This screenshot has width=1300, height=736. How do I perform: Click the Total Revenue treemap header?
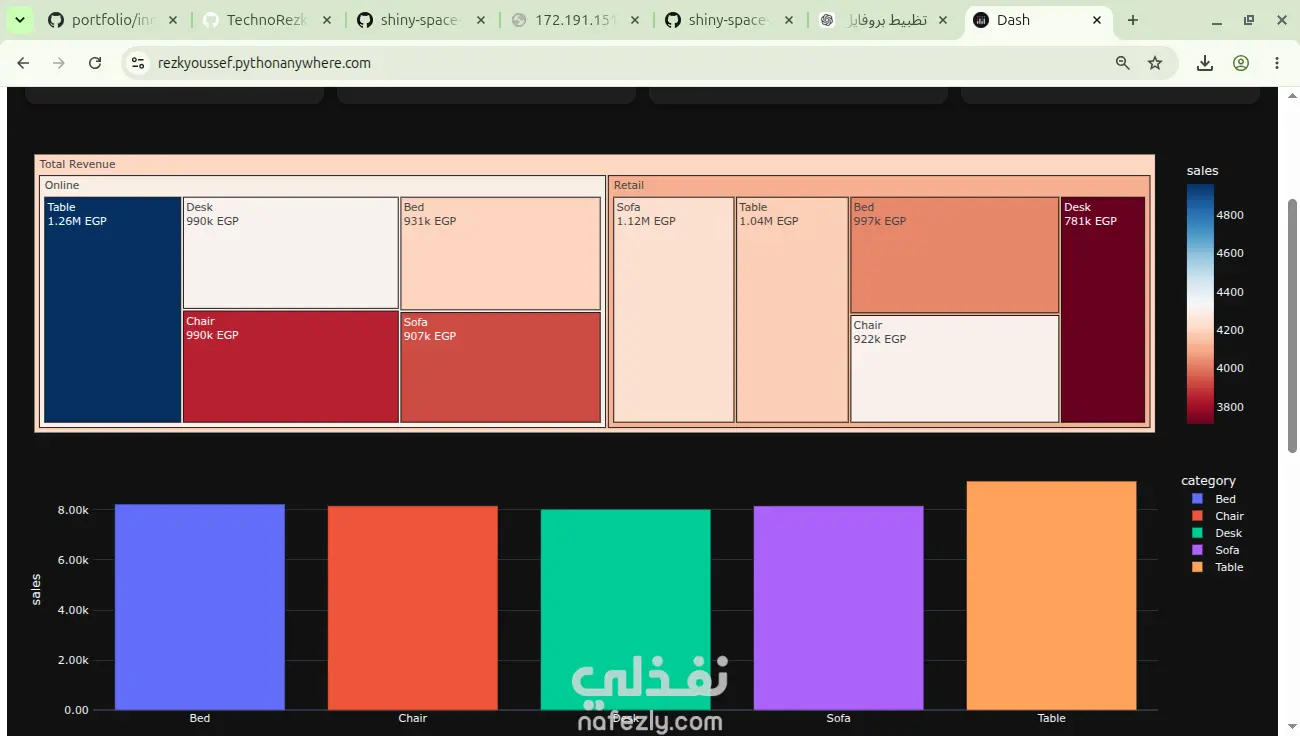tap(594, 164)
